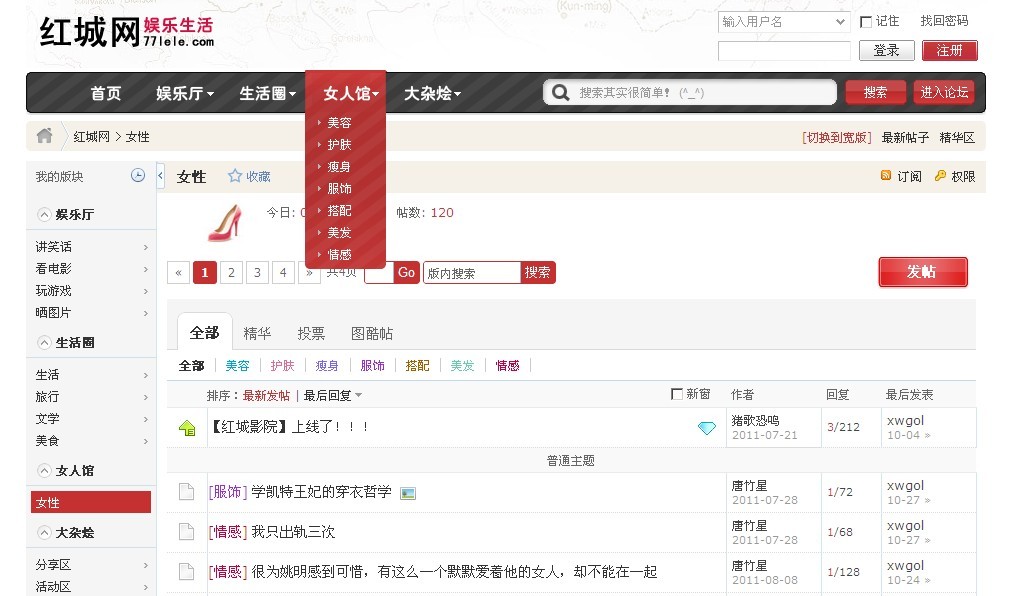Click the page icon of the 学凯特王妃 thread
1011x596 pixels.
click(186, 492)
